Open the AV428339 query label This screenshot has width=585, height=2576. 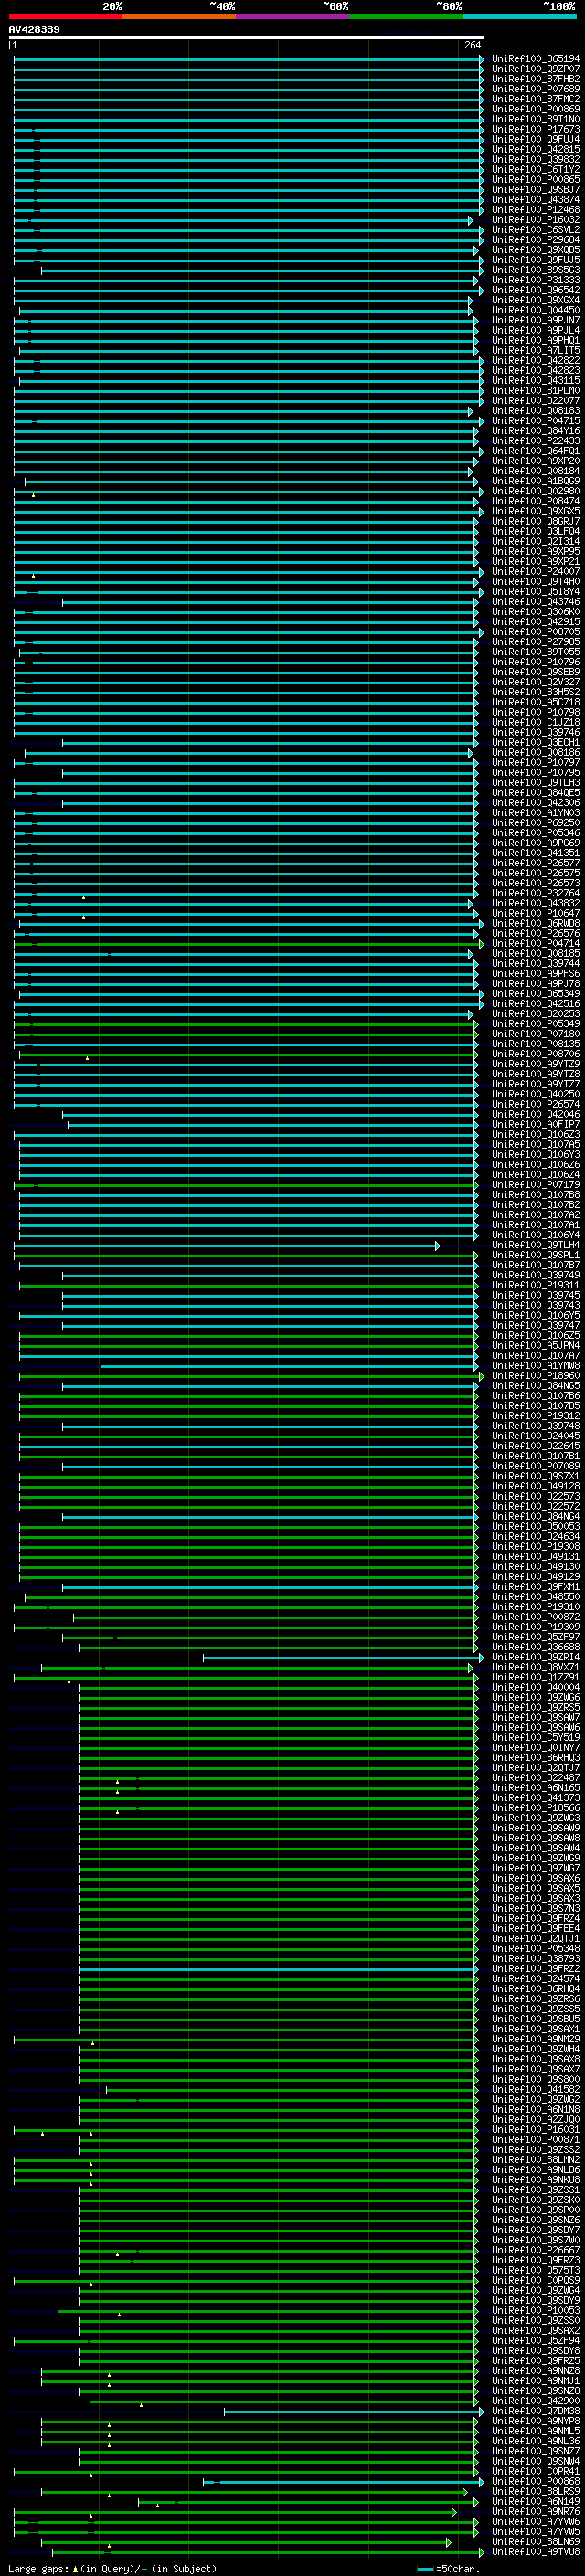click(x=34, y=30)
